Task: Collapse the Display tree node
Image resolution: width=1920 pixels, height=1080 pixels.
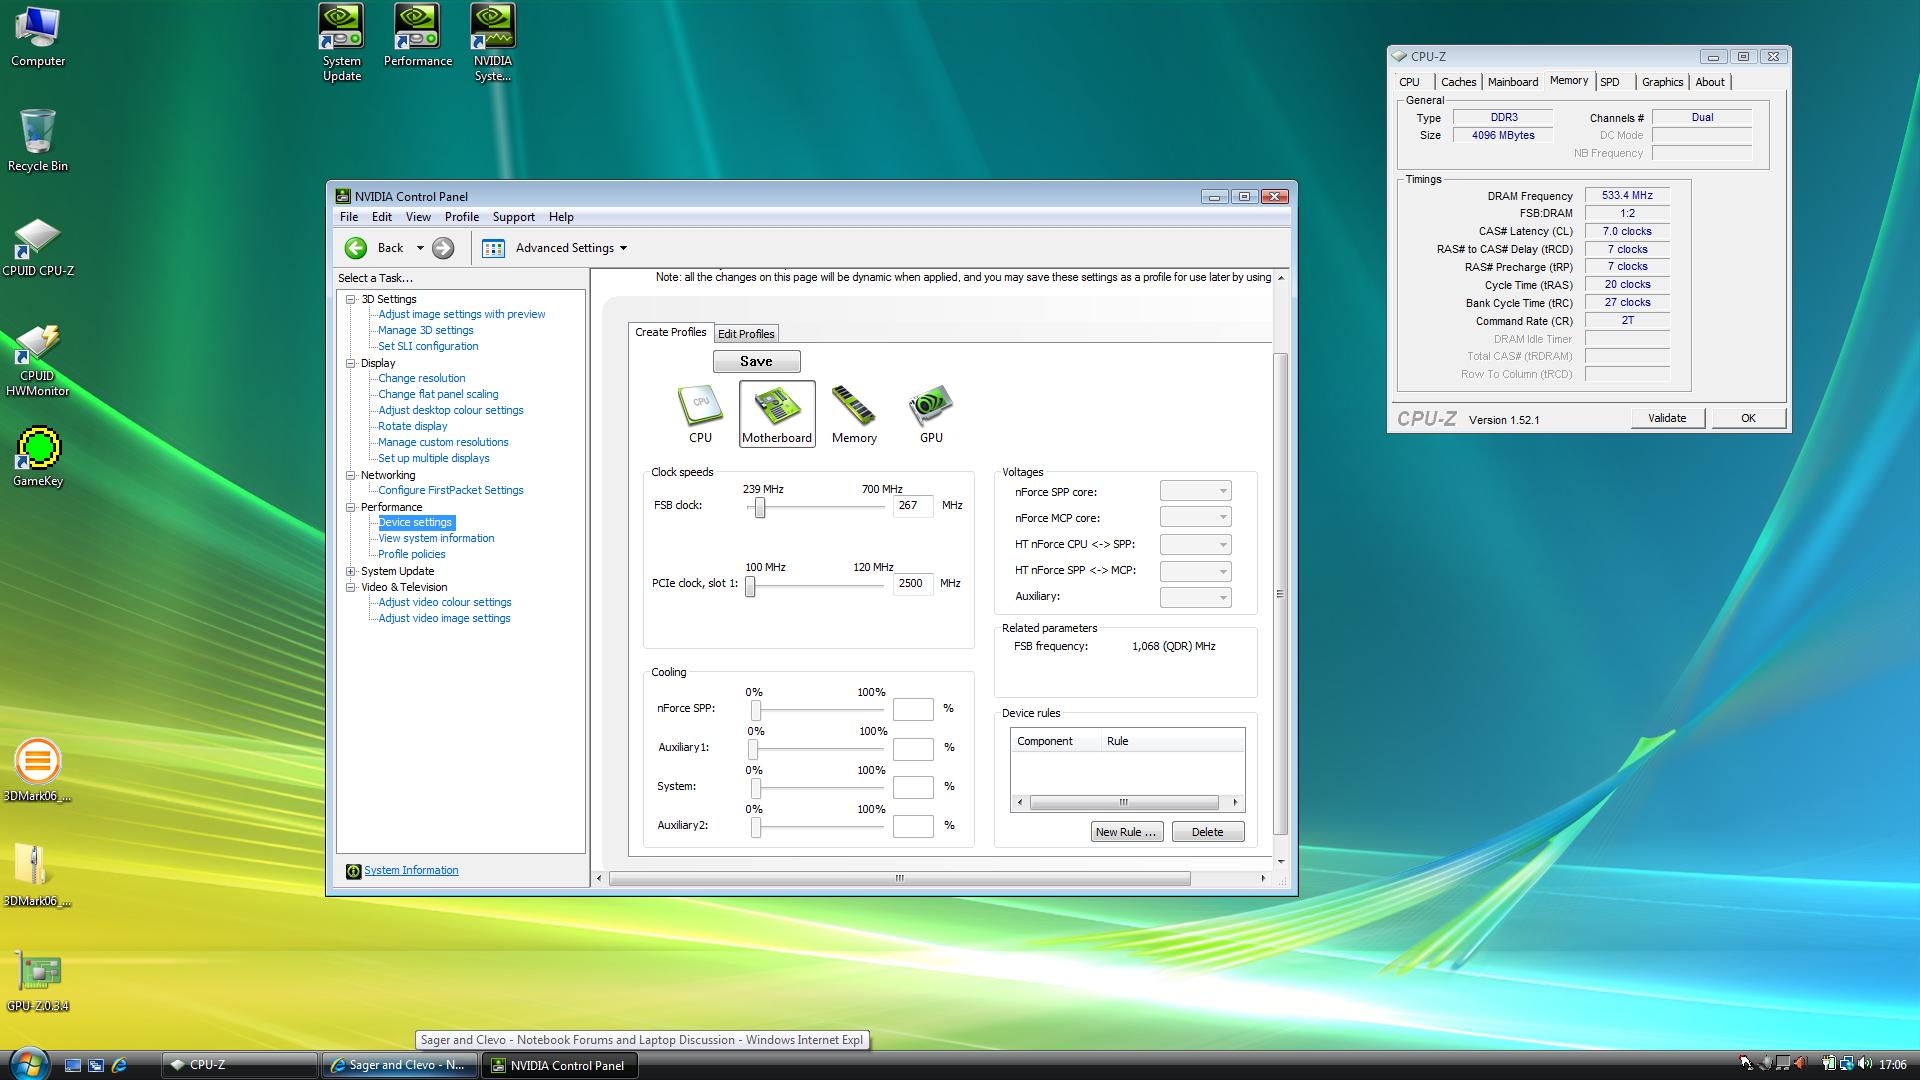Action: [351, 363]
